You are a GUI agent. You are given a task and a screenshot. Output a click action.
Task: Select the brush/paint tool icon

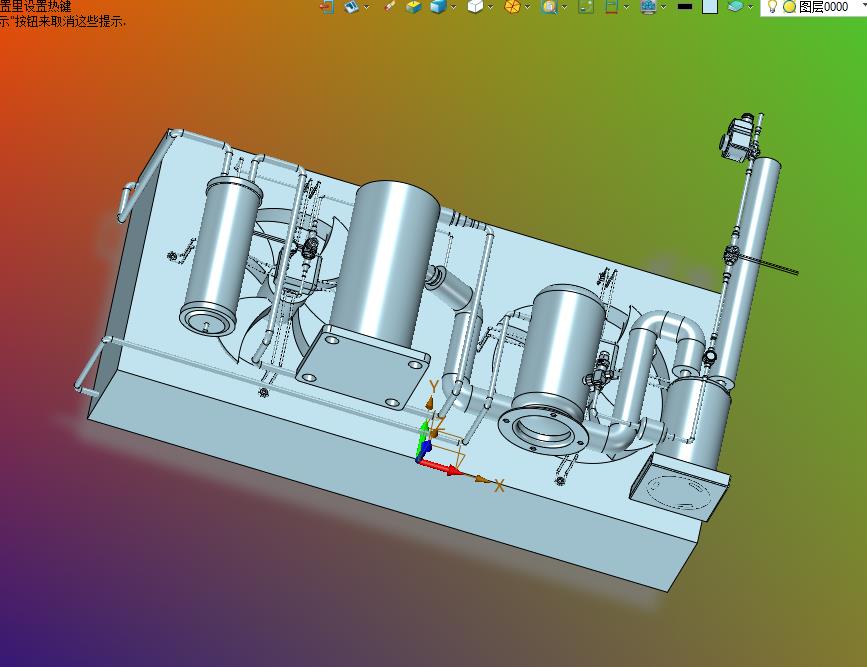390,6
